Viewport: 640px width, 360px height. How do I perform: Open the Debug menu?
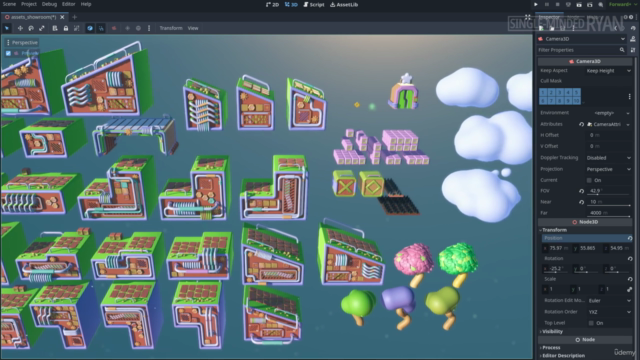click(x=49, y=4)
